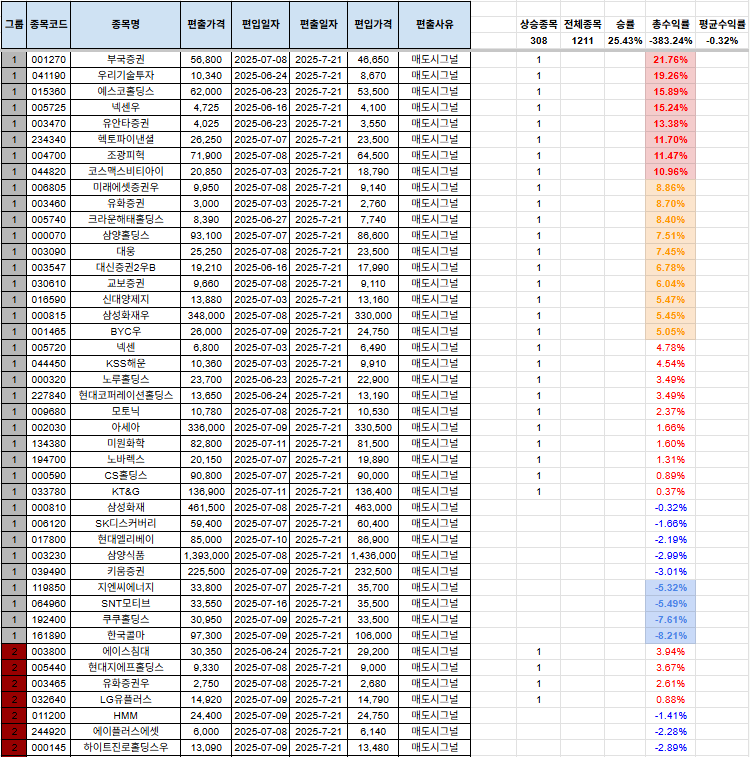Select group 2 cell for 에이스침대
The image size is (750, 757).
[14, 651]
